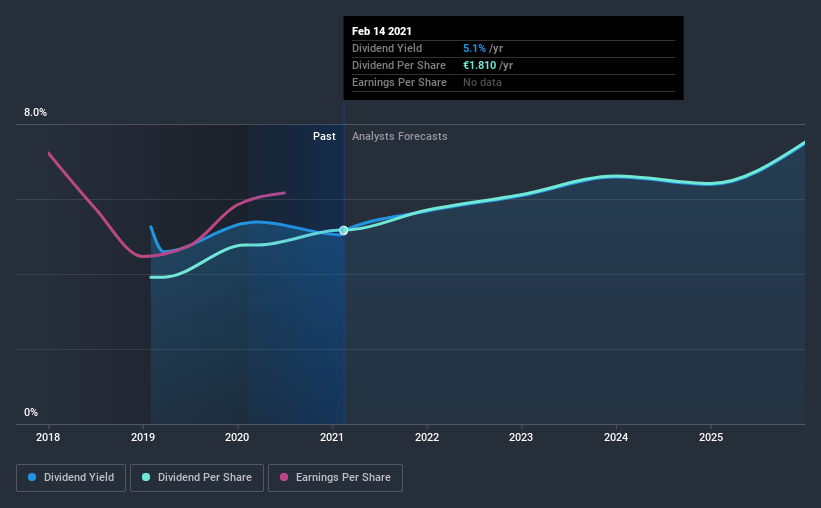The image size is (821, 508).
Task: Toggle the Earnings Per Share legend button
Action: point(335,478)
